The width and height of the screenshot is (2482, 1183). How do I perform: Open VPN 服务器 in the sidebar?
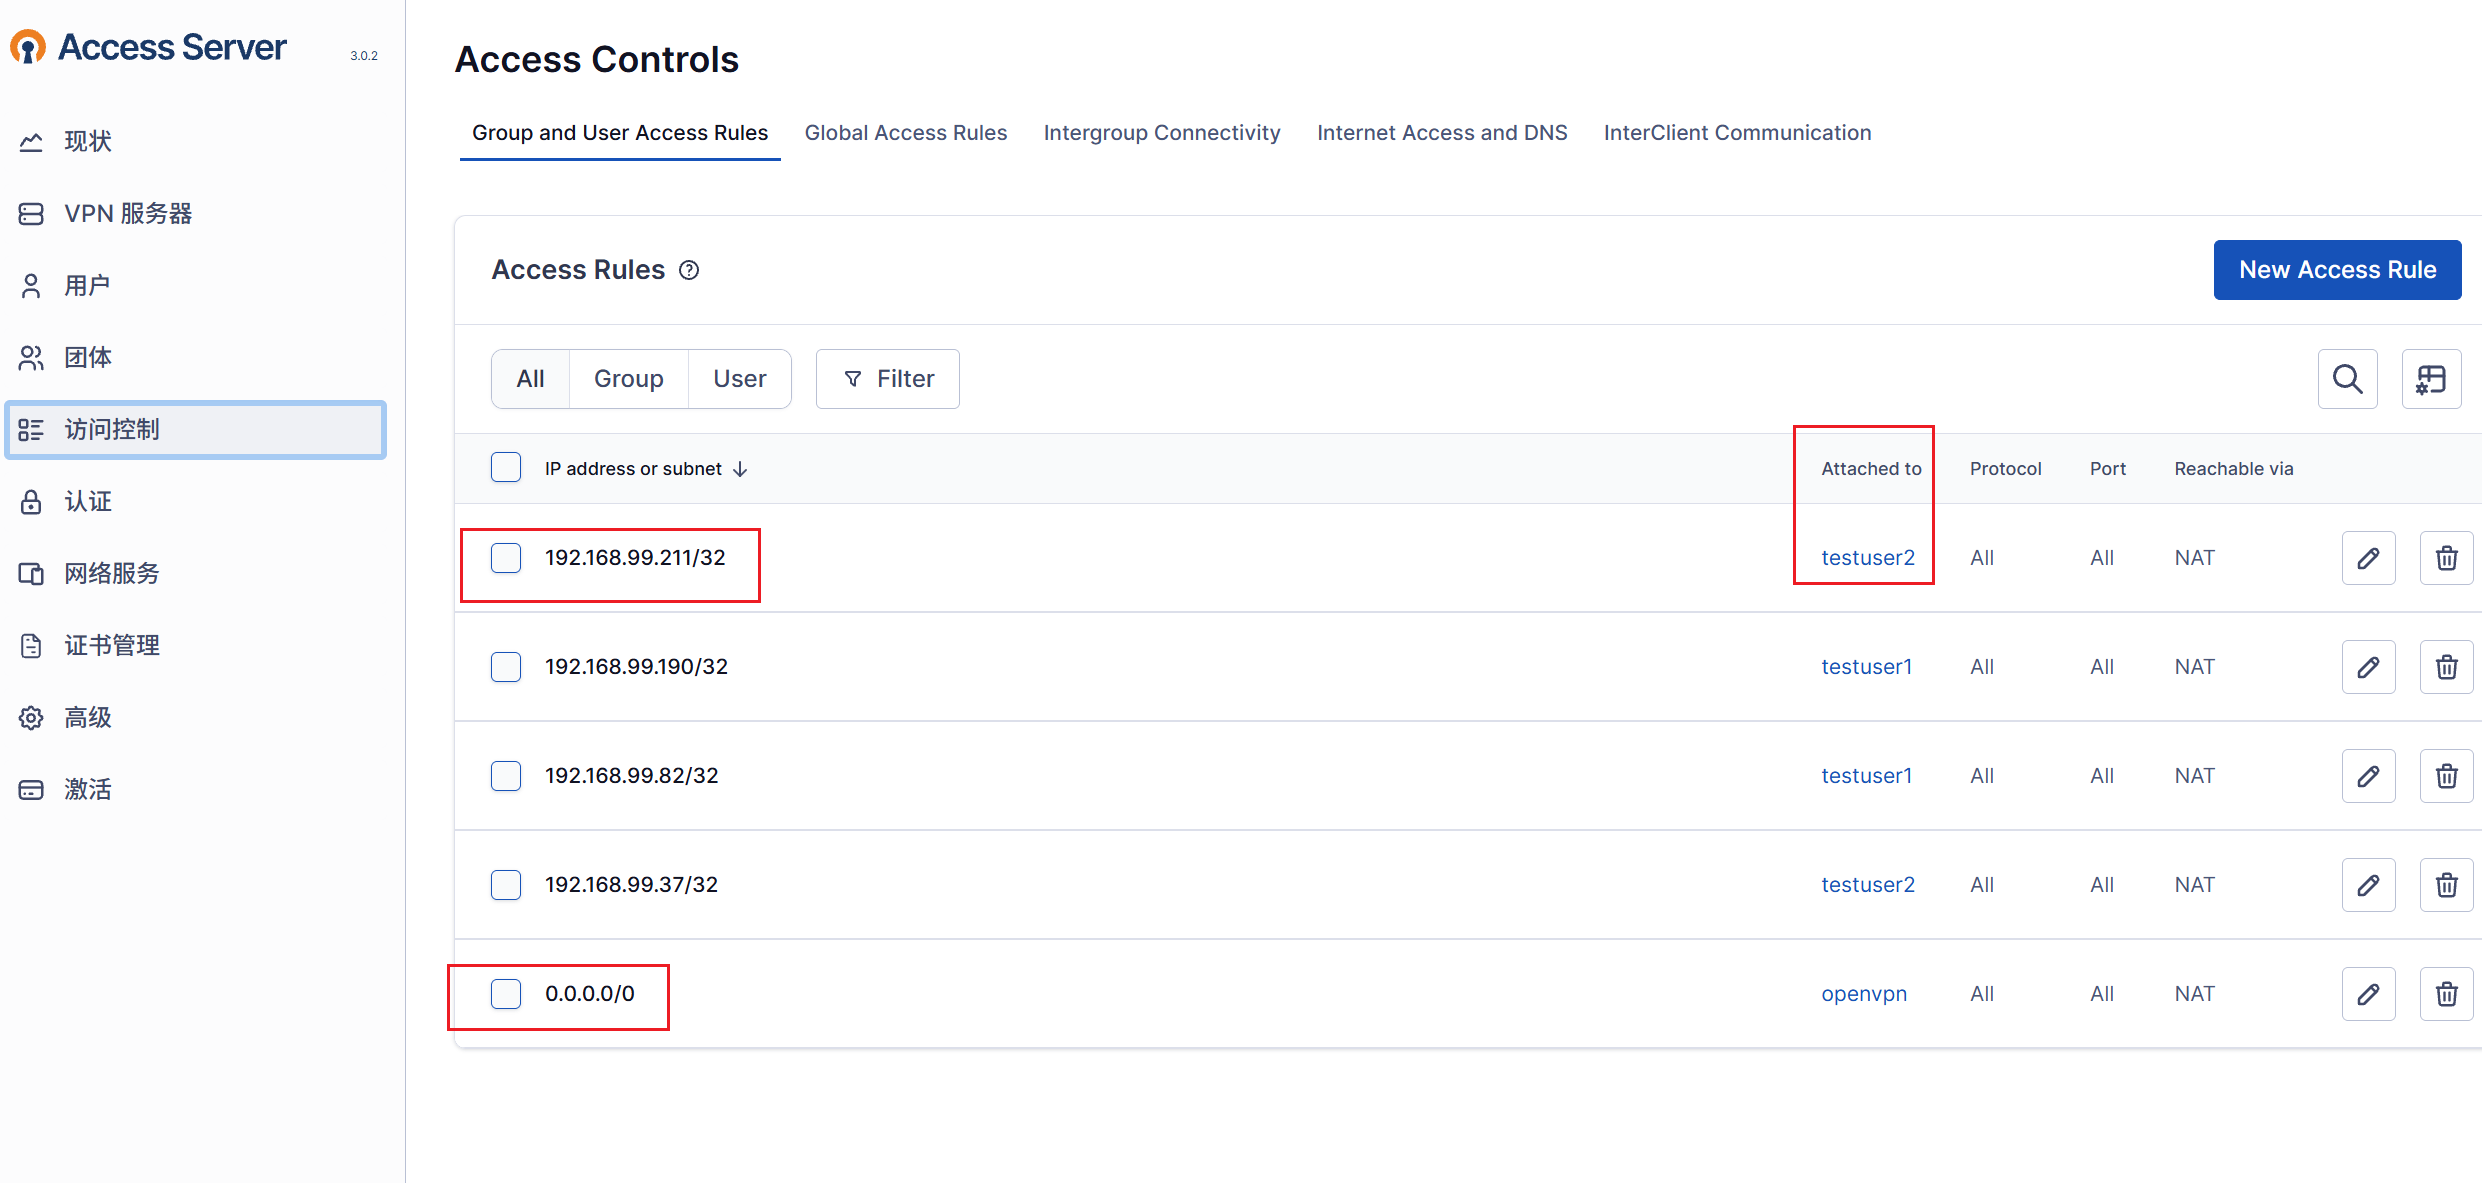128,214
